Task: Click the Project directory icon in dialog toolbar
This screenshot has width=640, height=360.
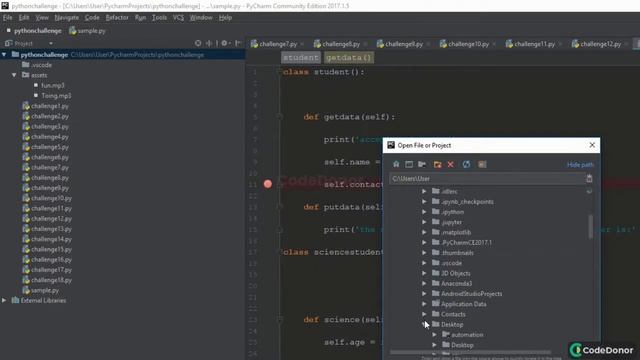Action: tap(422, 164)
